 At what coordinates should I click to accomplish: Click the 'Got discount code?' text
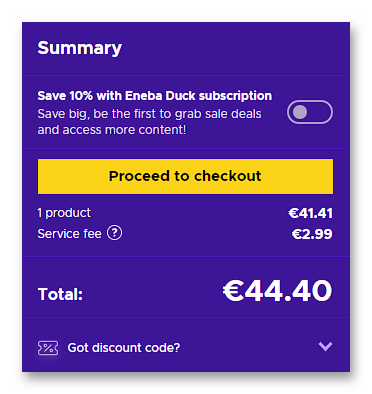(x=124, y=348)
